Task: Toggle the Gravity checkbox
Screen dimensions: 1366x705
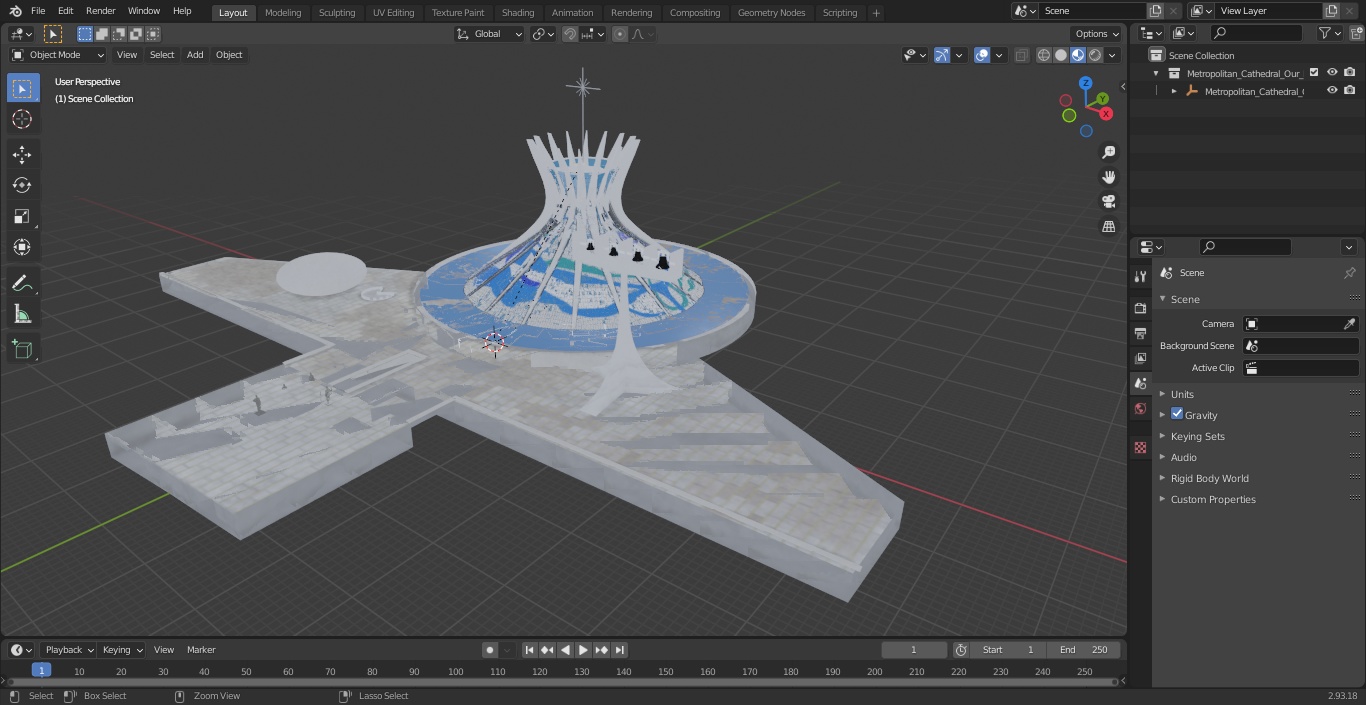Action: point(1177,414)
